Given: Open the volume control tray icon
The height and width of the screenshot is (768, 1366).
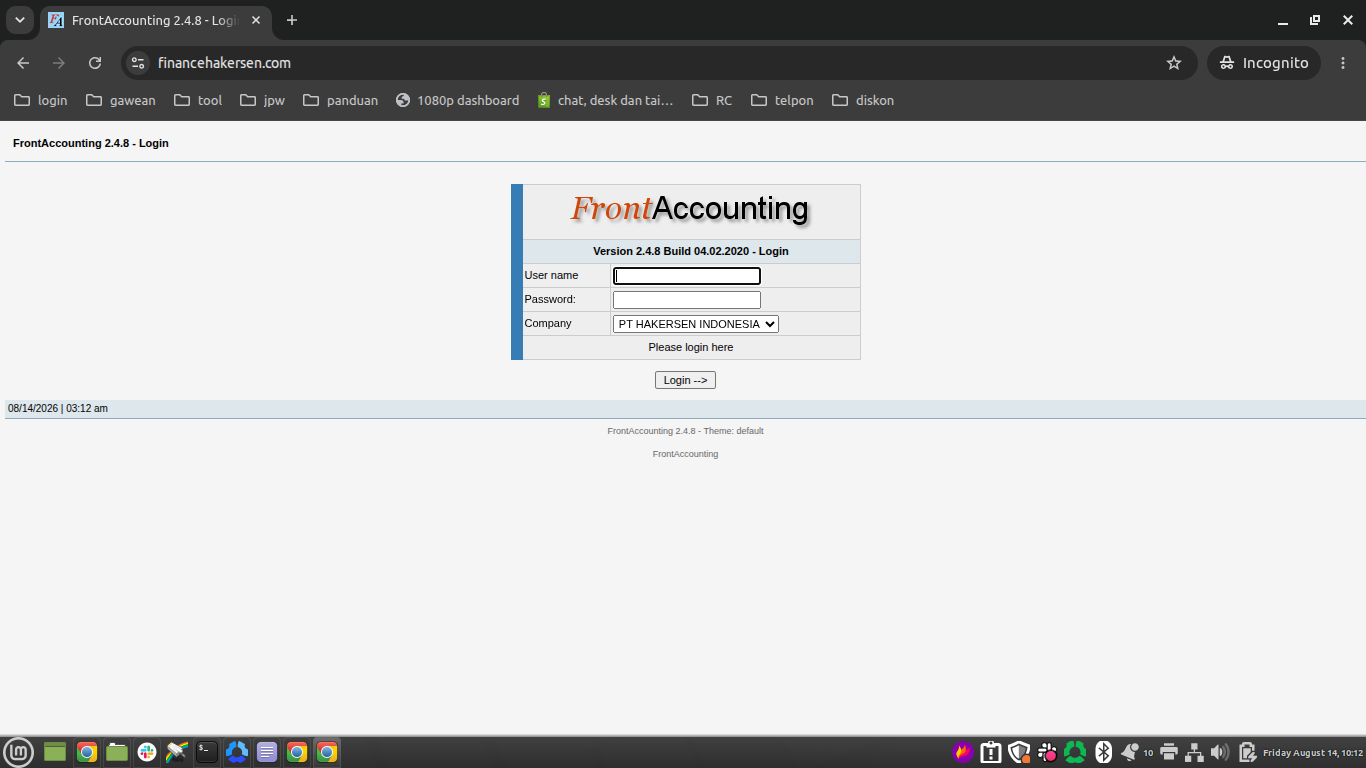Looking at the screenshot, I should [1220, 752].
